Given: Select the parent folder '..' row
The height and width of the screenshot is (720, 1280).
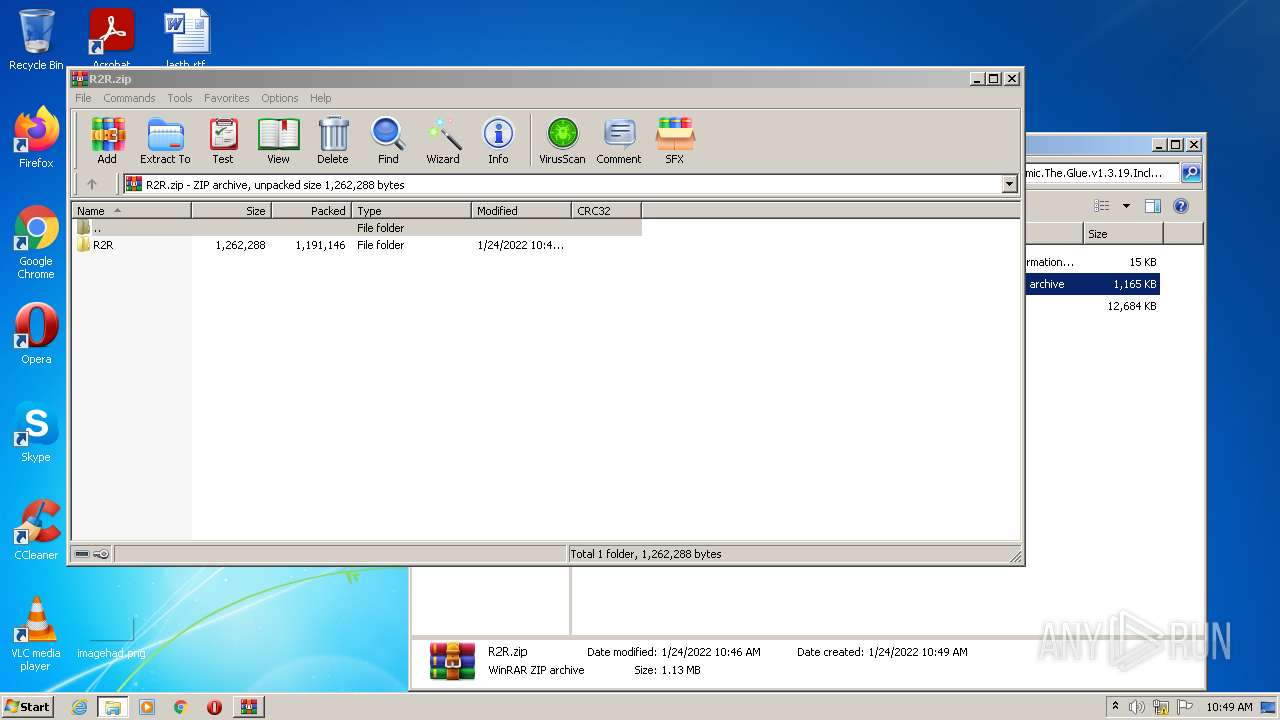Looking at the screenshot, I should (357, 228).
